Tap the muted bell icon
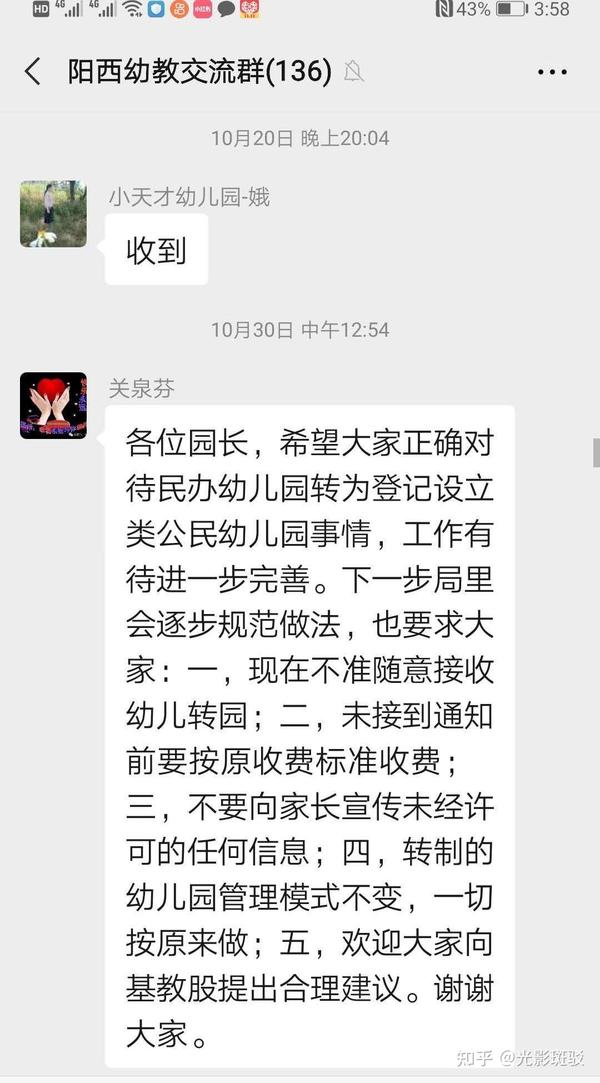The image size is (600, 1083). [x=354, y=72]
